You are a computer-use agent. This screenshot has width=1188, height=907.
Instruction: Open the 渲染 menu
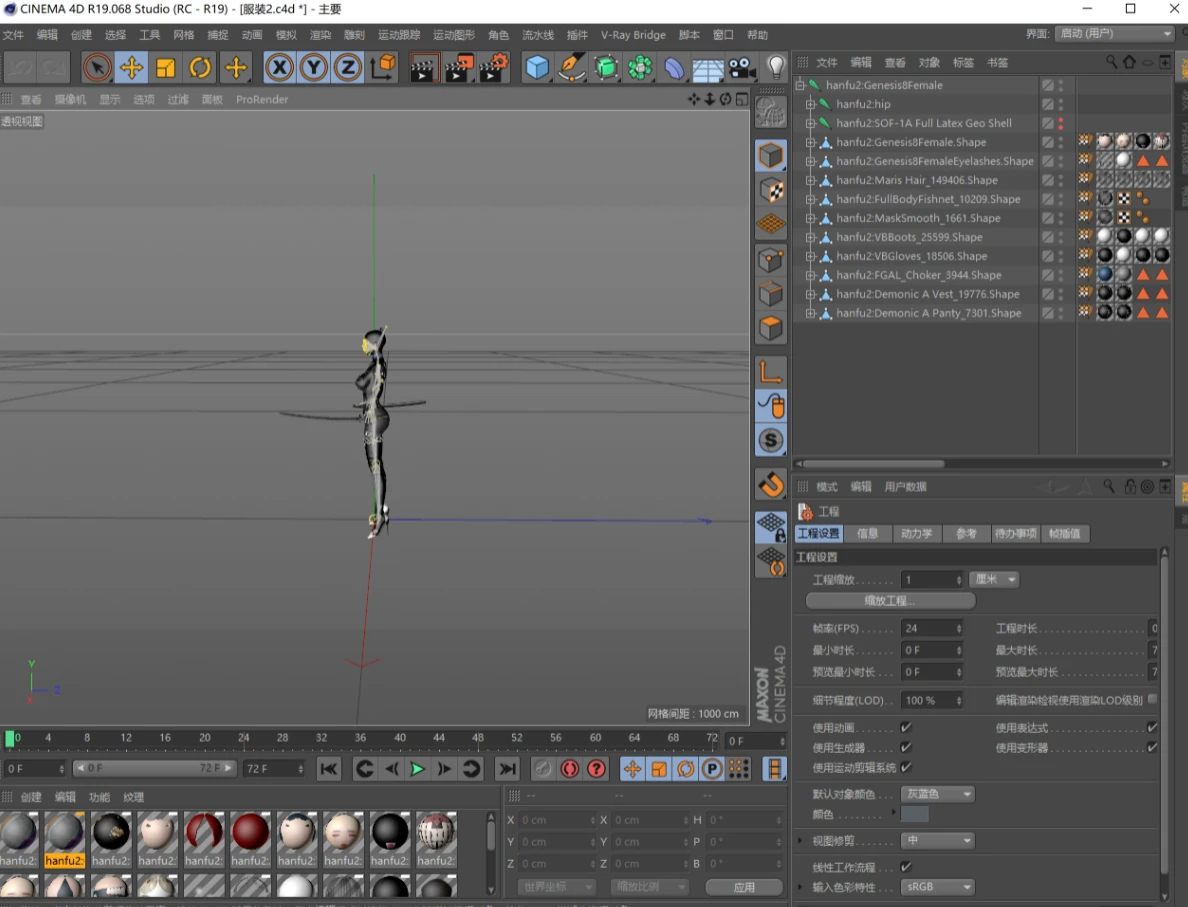tap(320, 35)
